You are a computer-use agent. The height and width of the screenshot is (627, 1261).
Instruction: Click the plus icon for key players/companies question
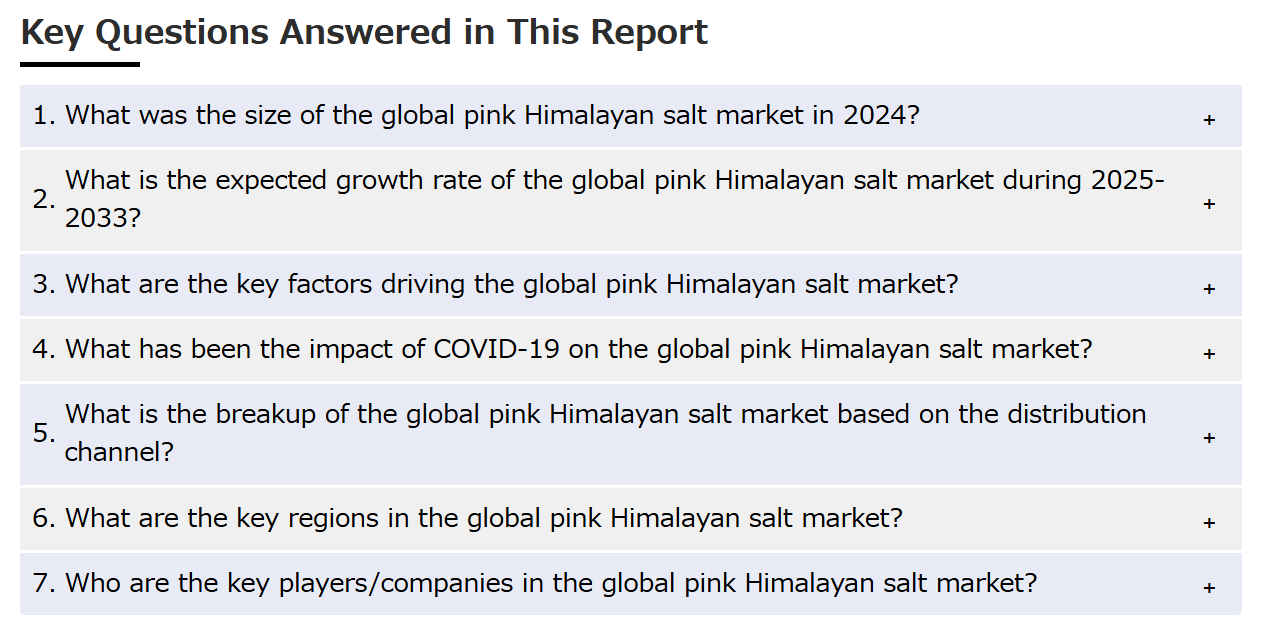pyautogui.click(x=1209, y=588)
